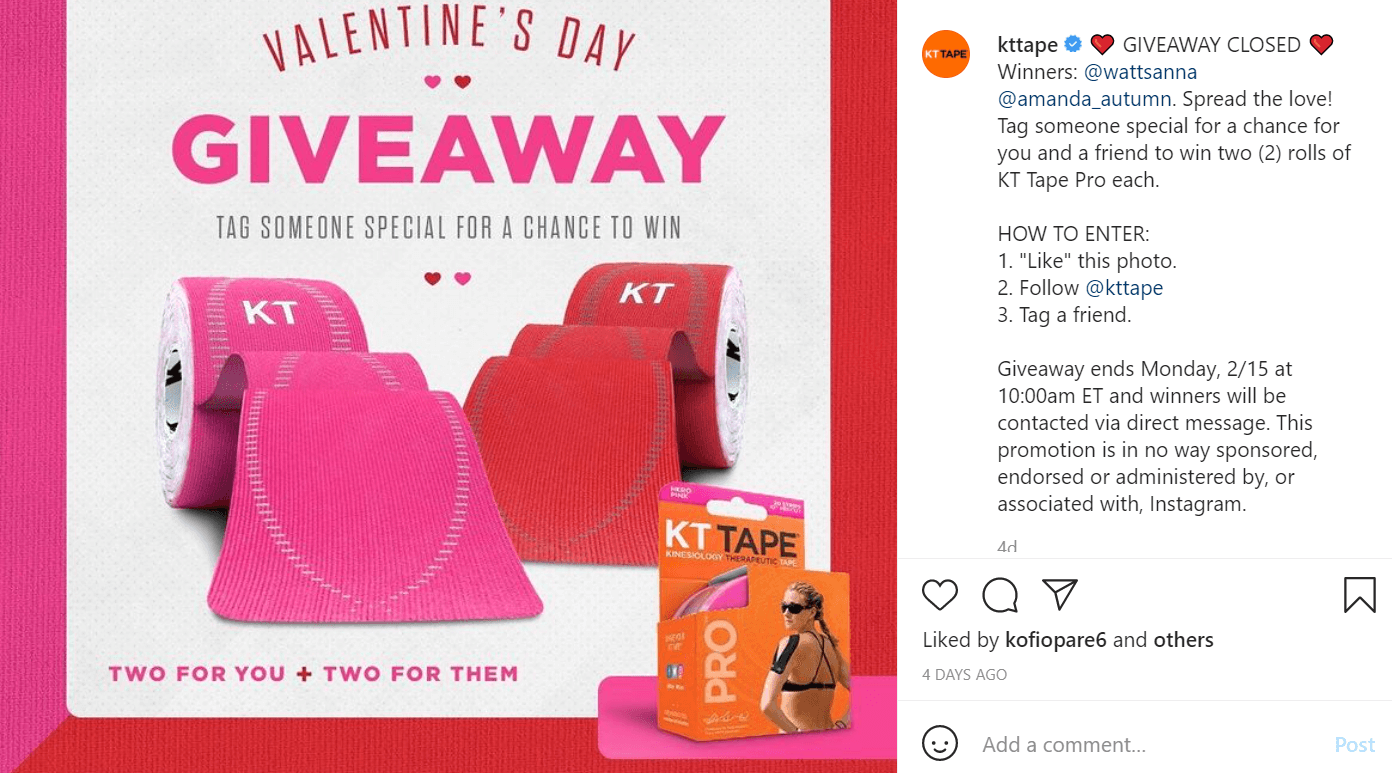Screen dimensions: 1392x773
Task: Open comments via the speech bubble icon
Action: click(1000, 594)
